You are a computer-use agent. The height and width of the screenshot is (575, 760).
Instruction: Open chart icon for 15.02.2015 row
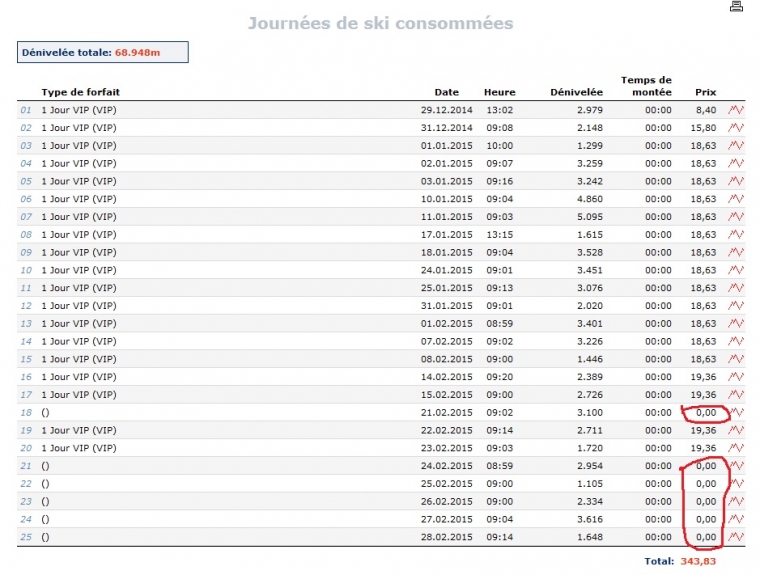(x=736, y=395)
